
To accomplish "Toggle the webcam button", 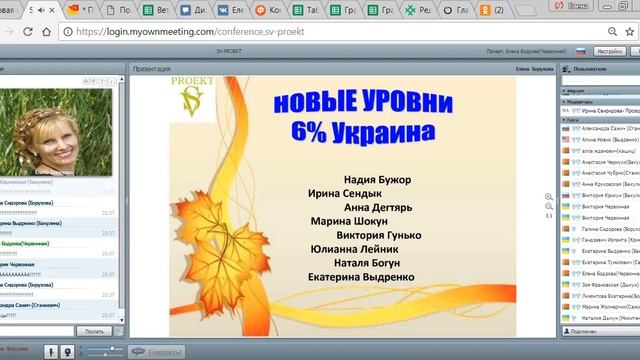I will coord(67,351).
